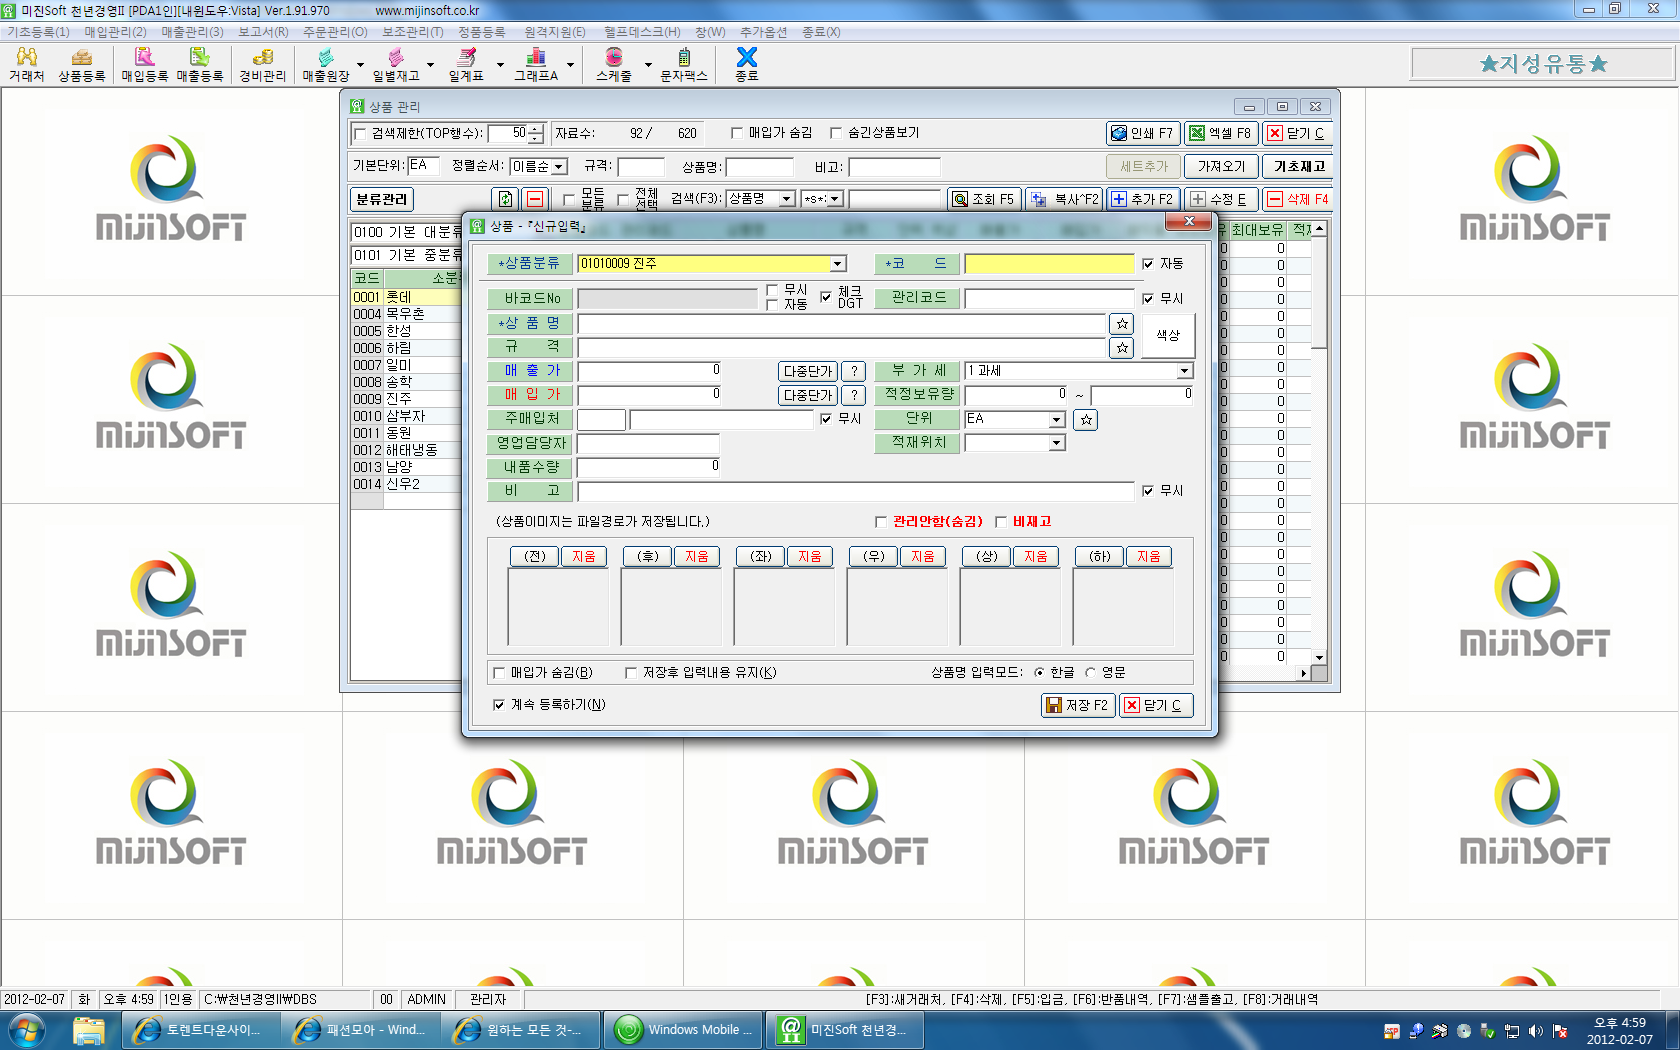The image size is (1680, 1050).
Task: Open the 보고서(R) menu
Action: [x=263, y=32]
